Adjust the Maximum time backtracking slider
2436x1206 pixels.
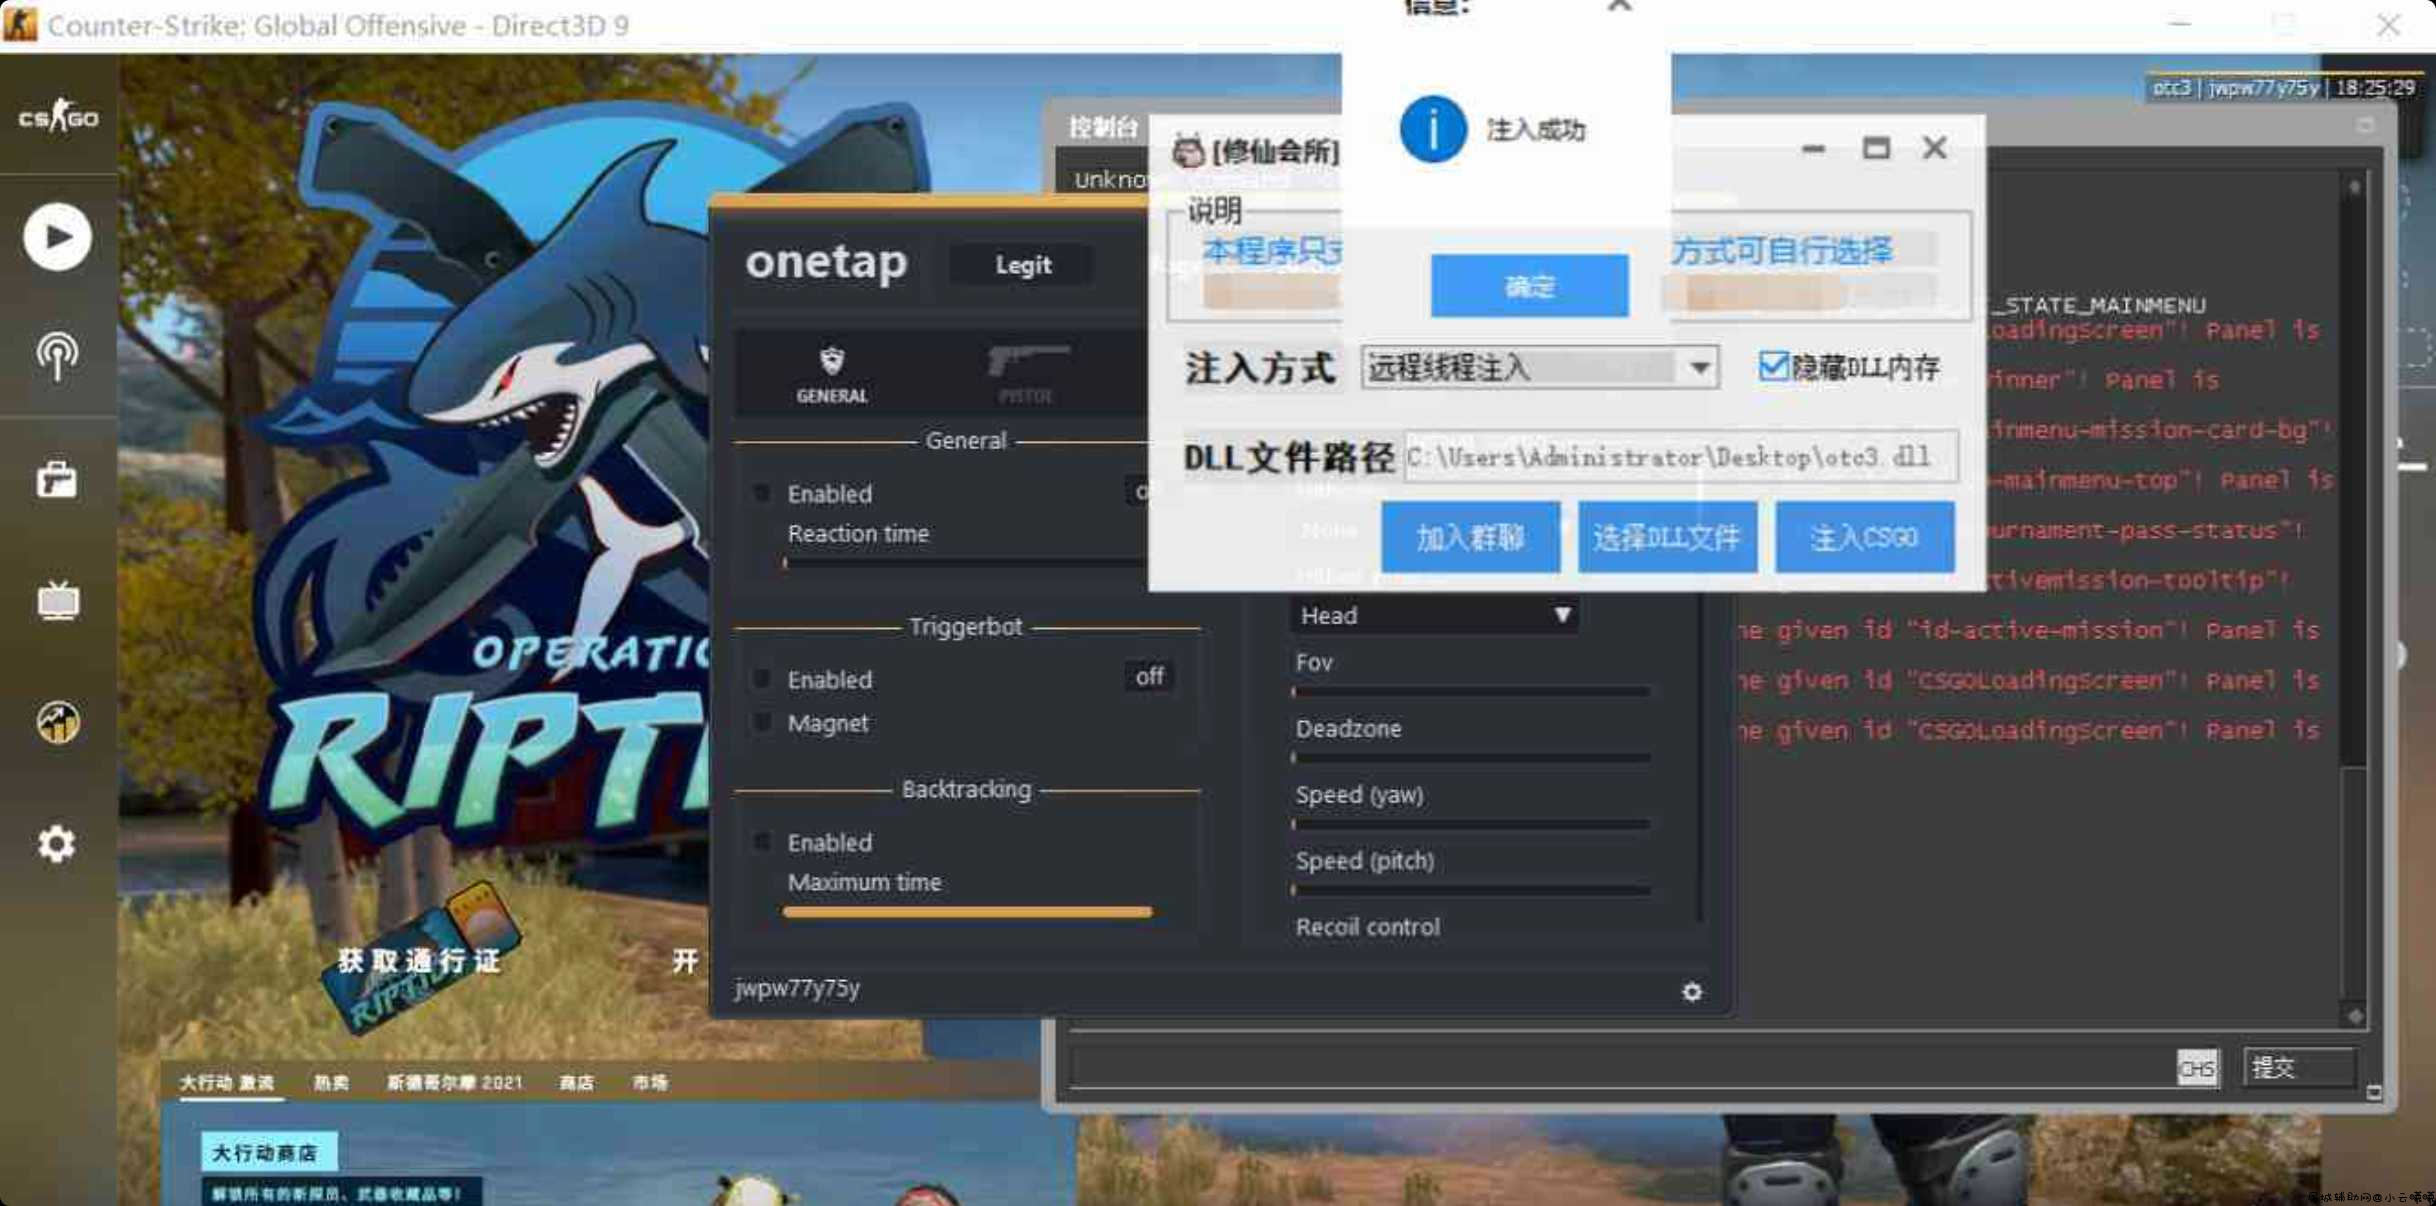[967, 912]
